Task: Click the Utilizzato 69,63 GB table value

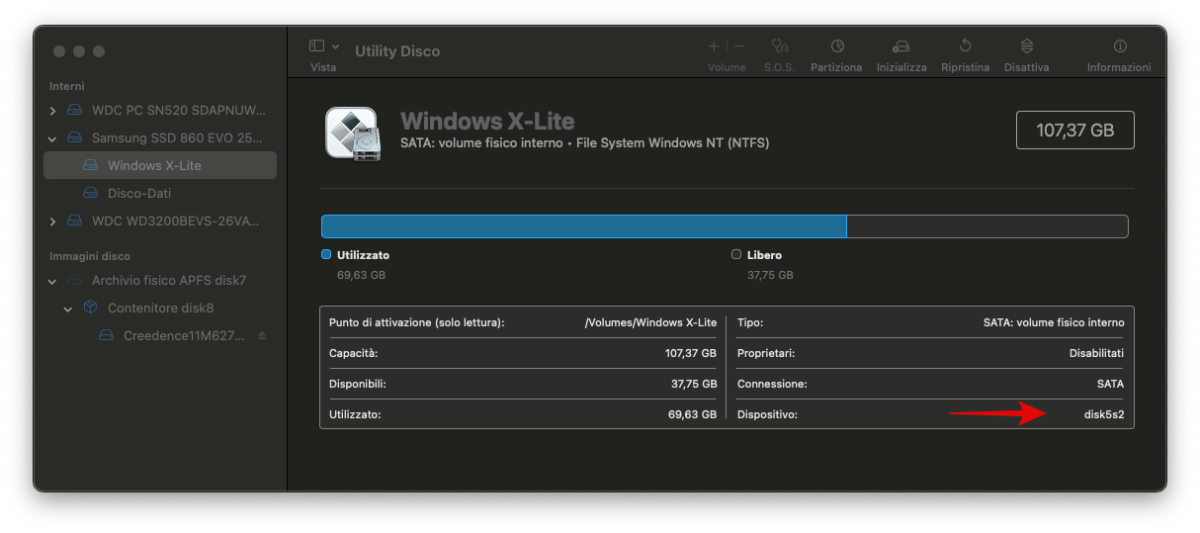Action: tap(693, 414)
